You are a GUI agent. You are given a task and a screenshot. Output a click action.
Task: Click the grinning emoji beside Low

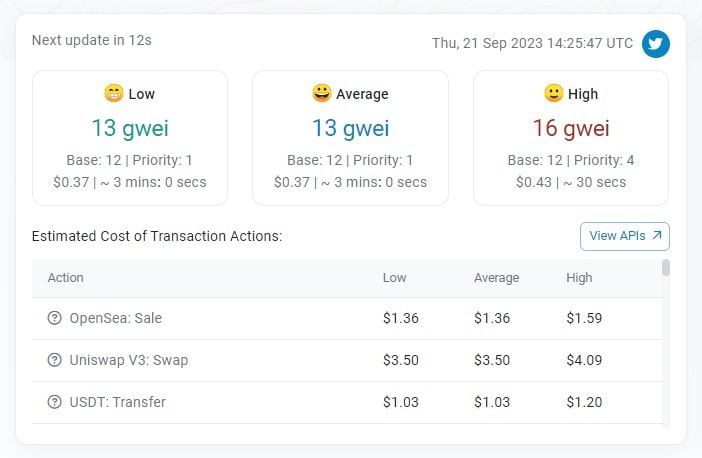tap(114, 94)
